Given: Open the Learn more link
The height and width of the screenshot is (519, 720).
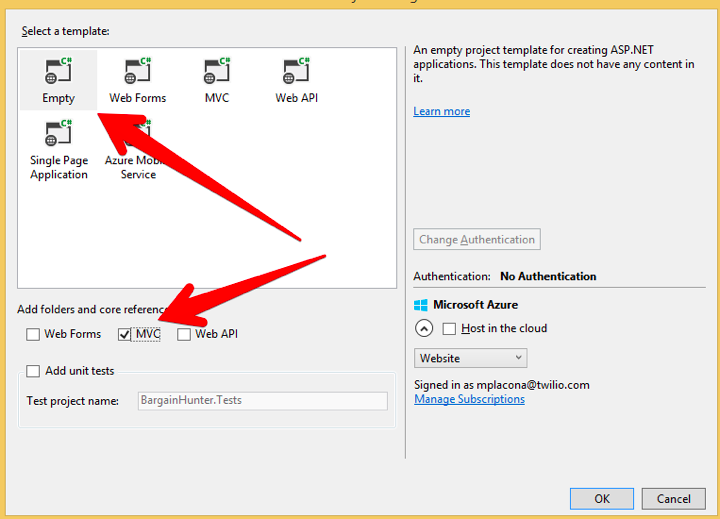Looking at the screenshot, I should tap(442, 112).
